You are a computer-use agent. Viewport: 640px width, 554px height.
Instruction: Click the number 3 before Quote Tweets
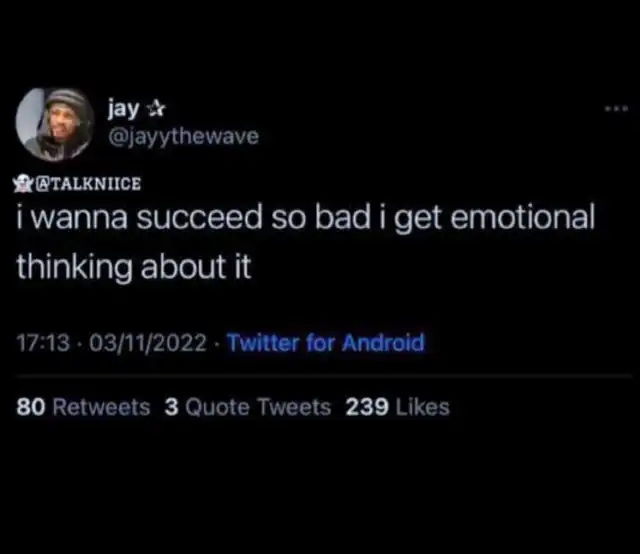pyautogui.click(x=171, y=407)
